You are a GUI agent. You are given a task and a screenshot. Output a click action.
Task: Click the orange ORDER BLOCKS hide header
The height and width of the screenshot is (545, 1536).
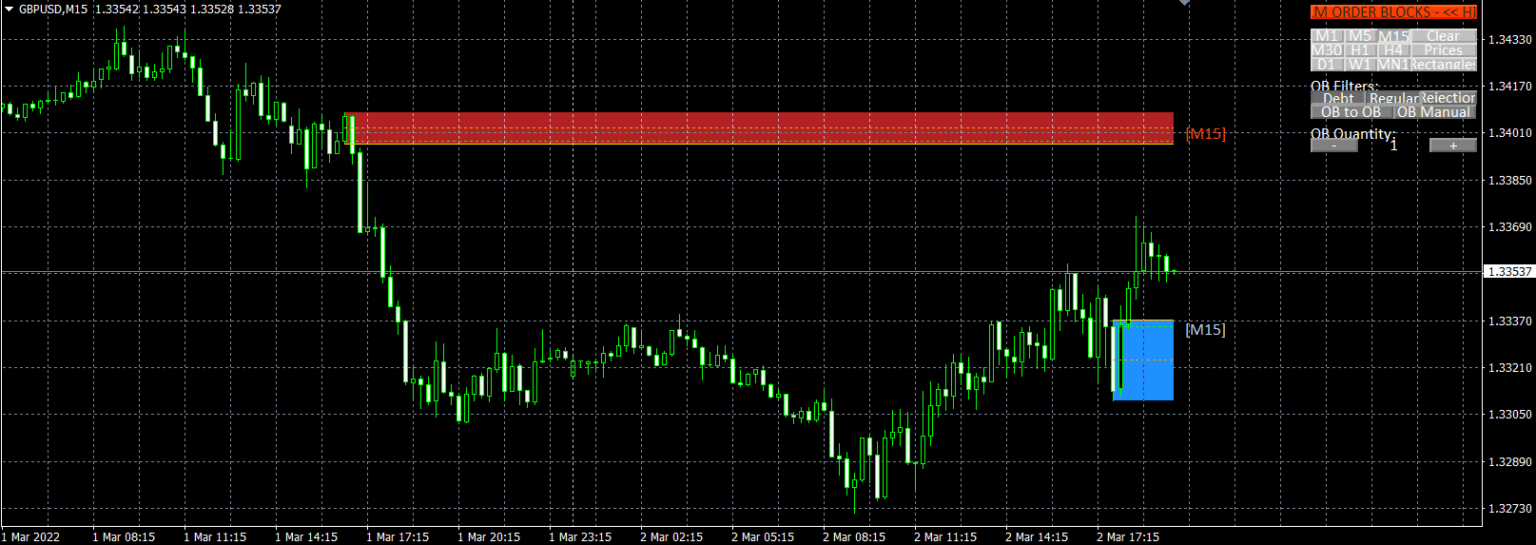click(1394, 12)
